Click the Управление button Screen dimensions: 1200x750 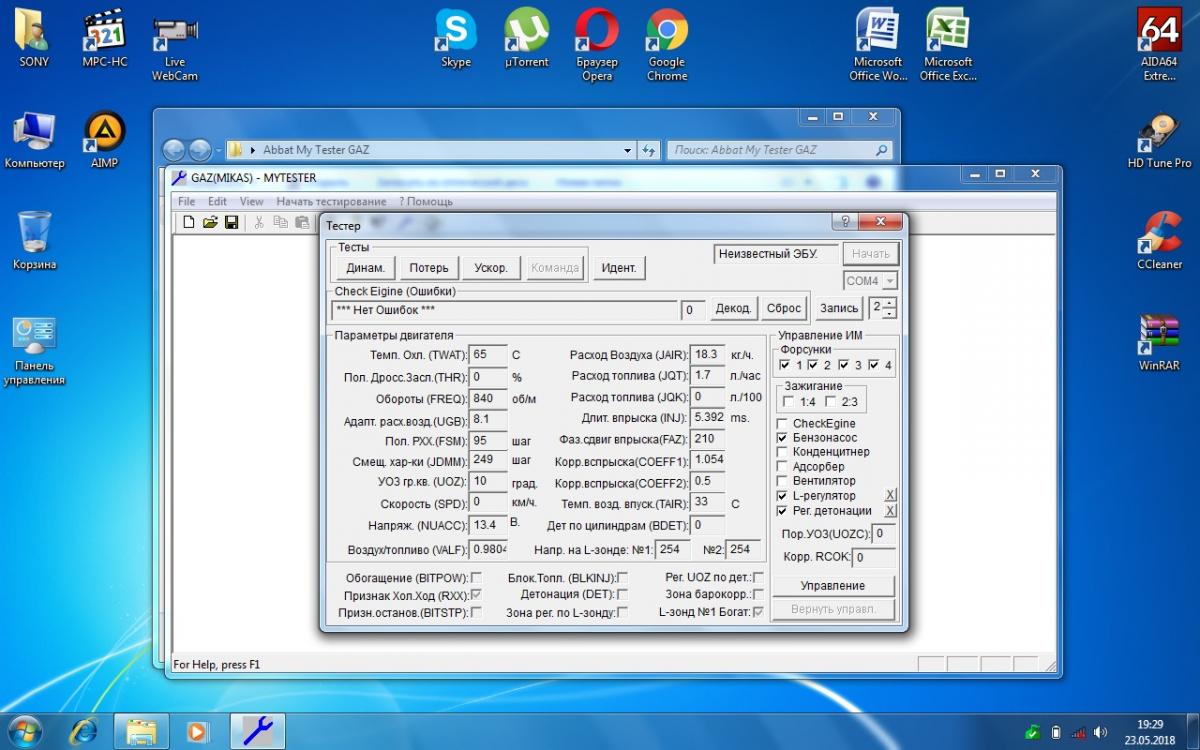(x=833, y=586)
